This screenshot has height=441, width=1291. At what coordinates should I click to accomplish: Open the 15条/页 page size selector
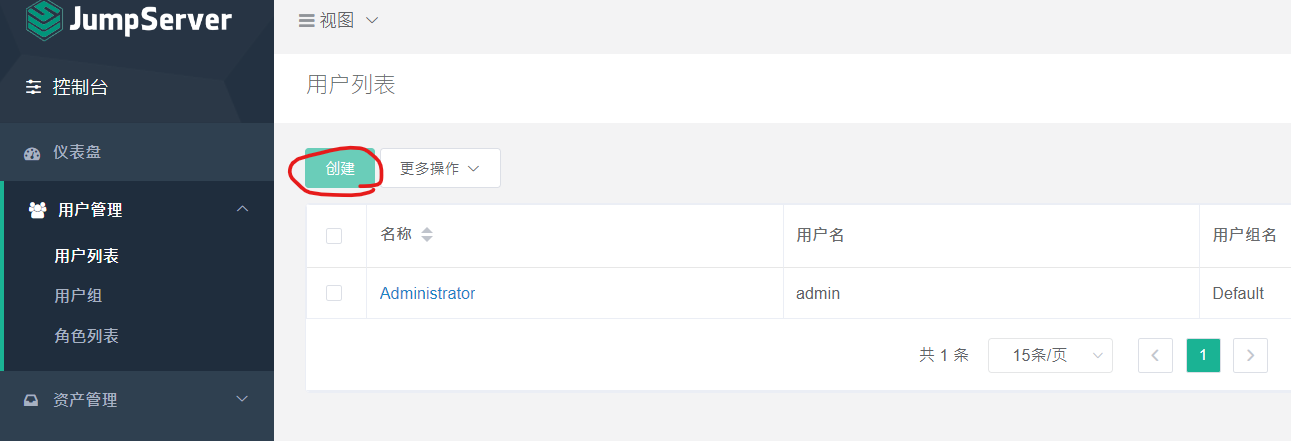click(x=1050, y=355)
